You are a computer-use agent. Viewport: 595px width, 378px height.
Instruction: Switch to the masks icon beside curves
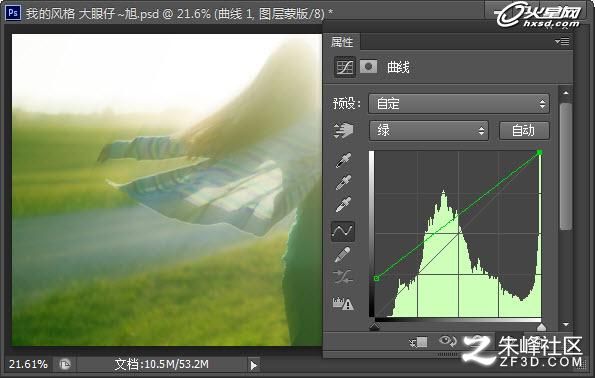tap(368, 67)
